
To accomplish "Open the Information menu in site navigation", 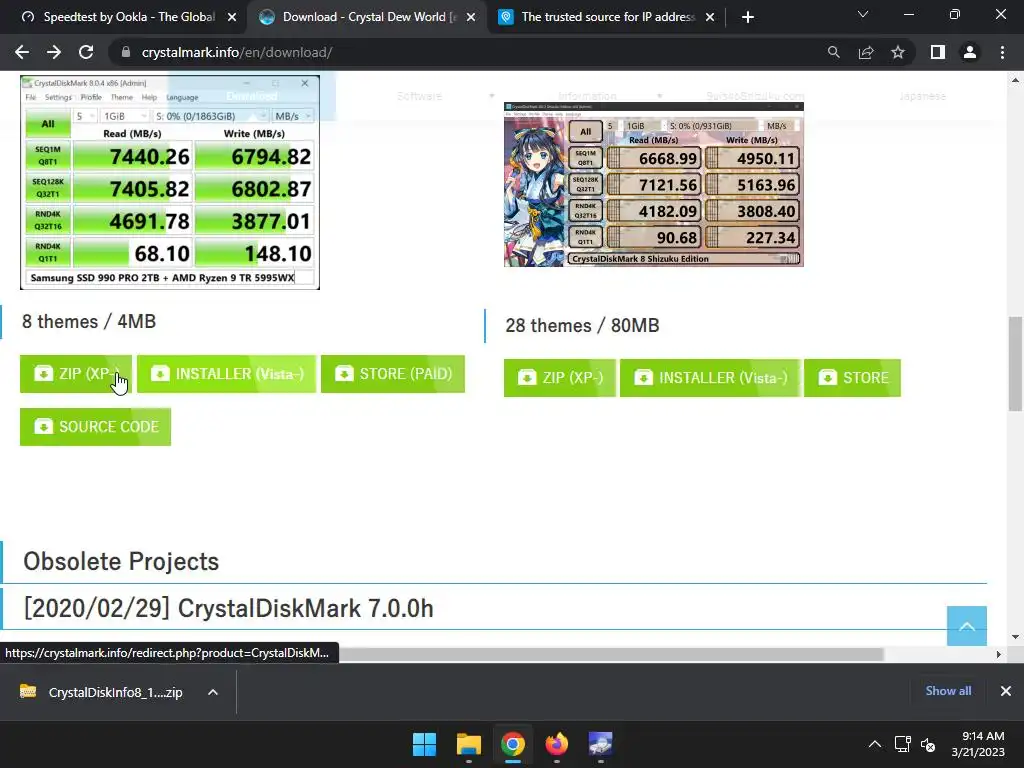I will [587, 96].
